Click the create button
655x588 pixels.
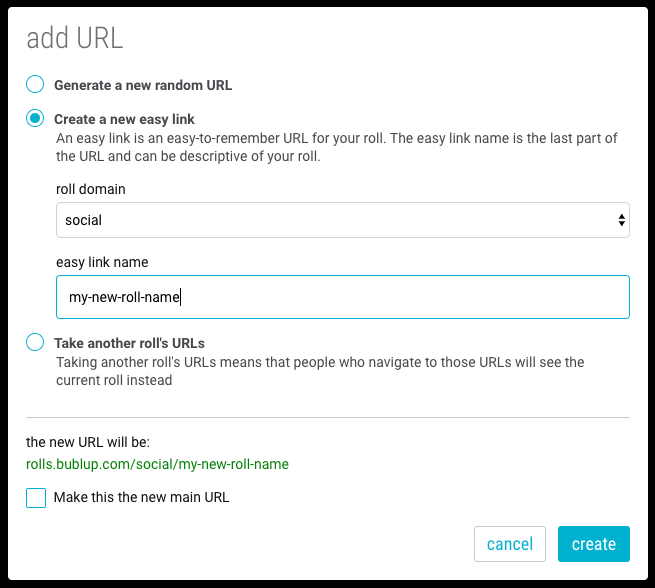point(594,544)
